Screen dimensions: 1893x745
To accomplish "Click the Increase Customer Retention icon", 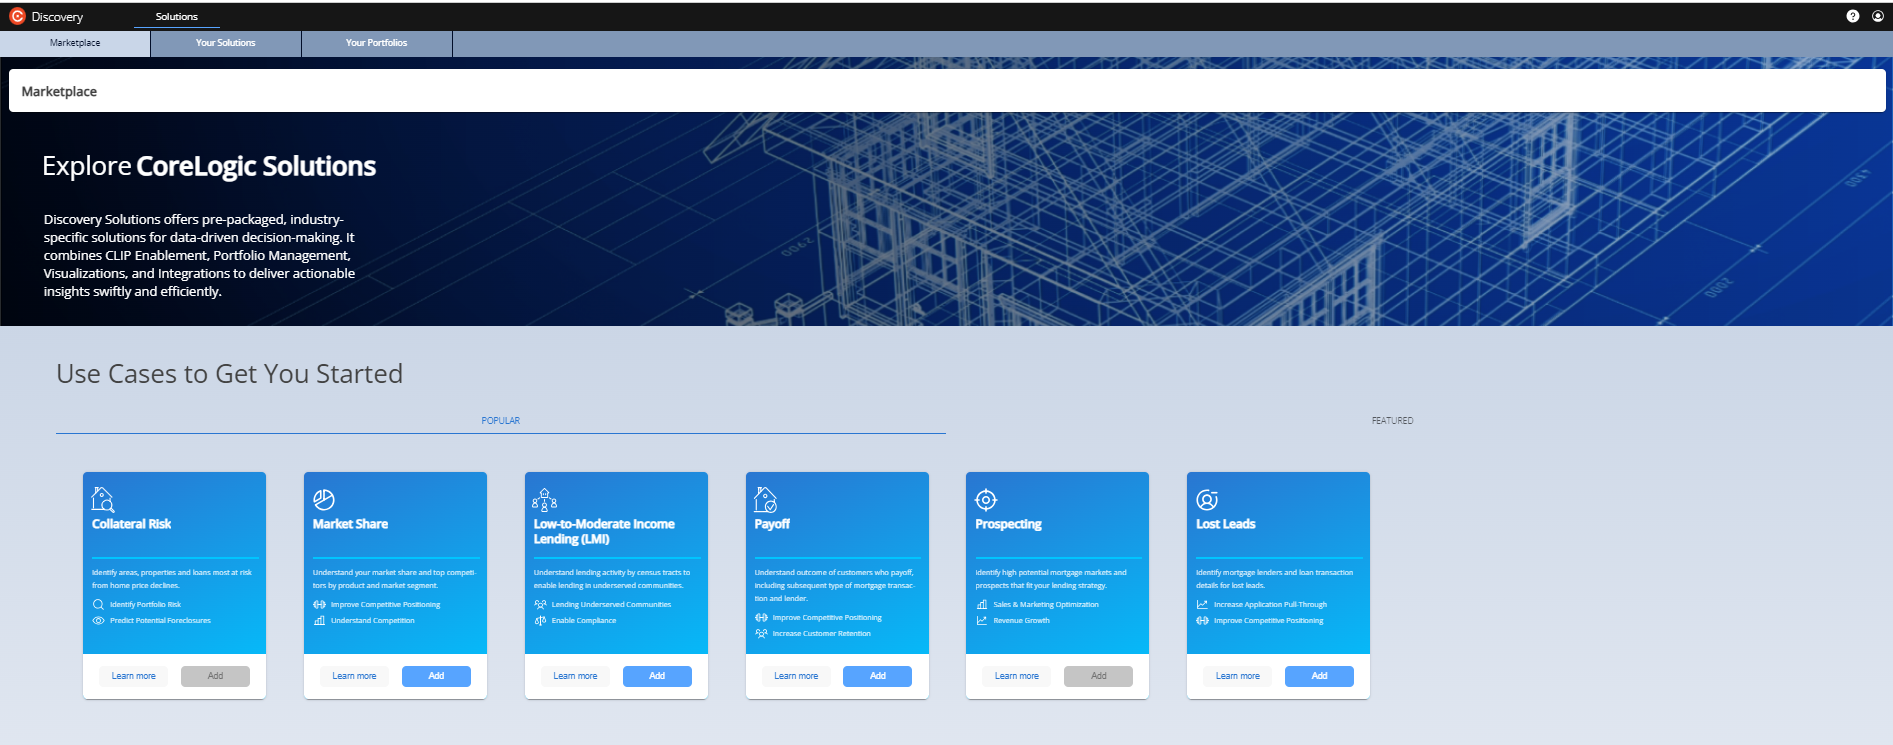I will [x=761, y=633].
